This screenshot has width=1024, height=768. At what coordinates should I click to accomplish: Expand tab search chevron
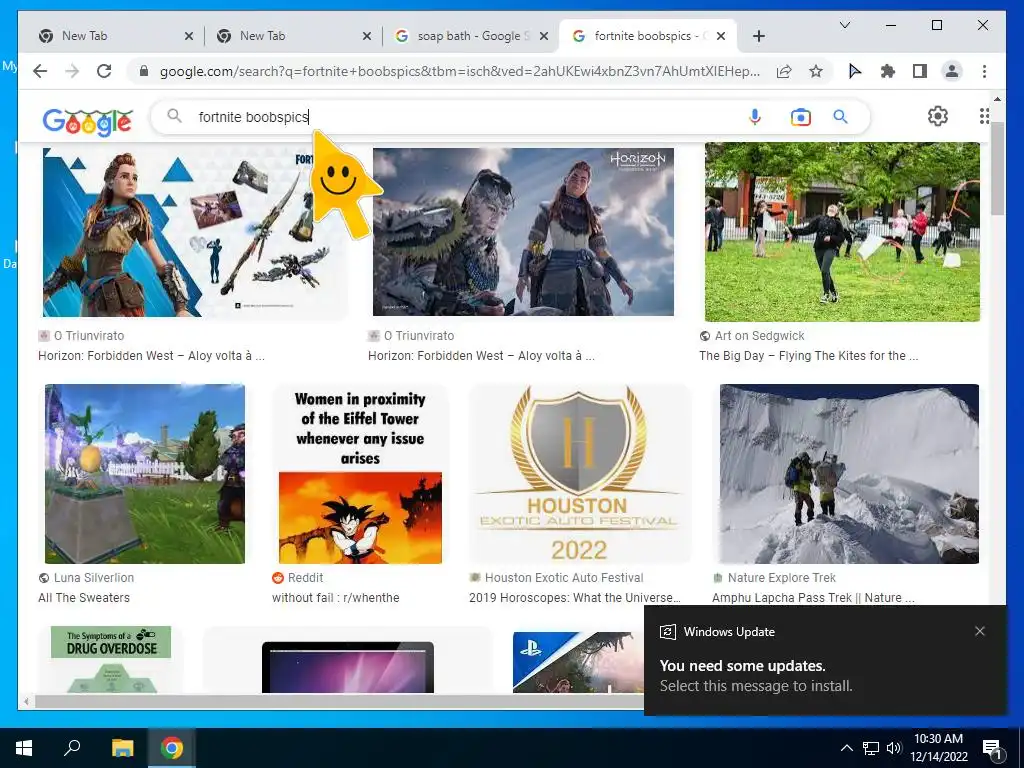click(x=844, y=25)
